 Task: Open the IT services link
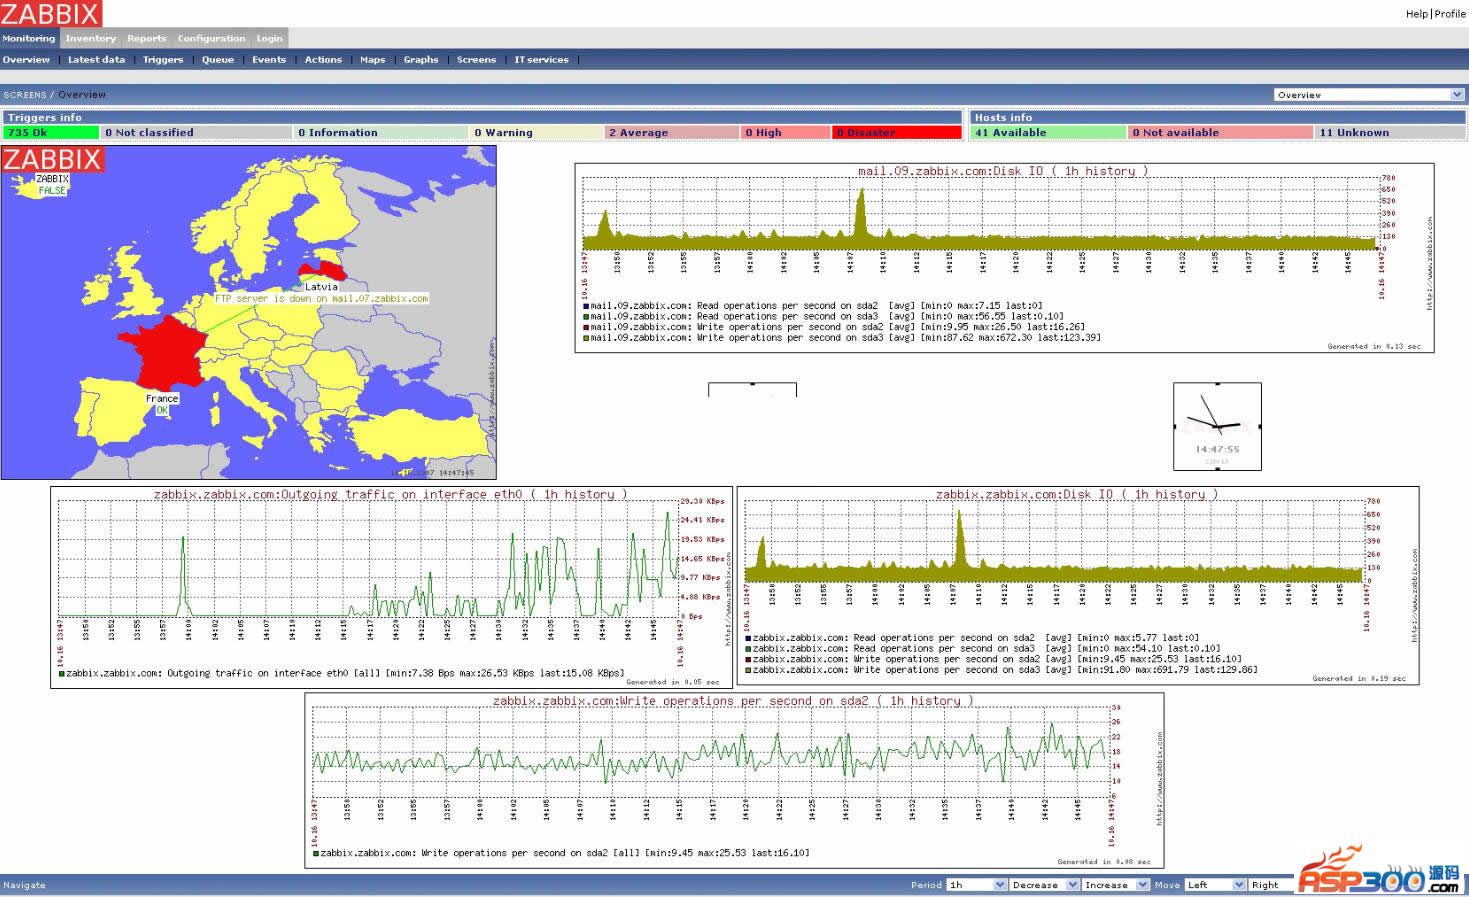click(541, 60)
